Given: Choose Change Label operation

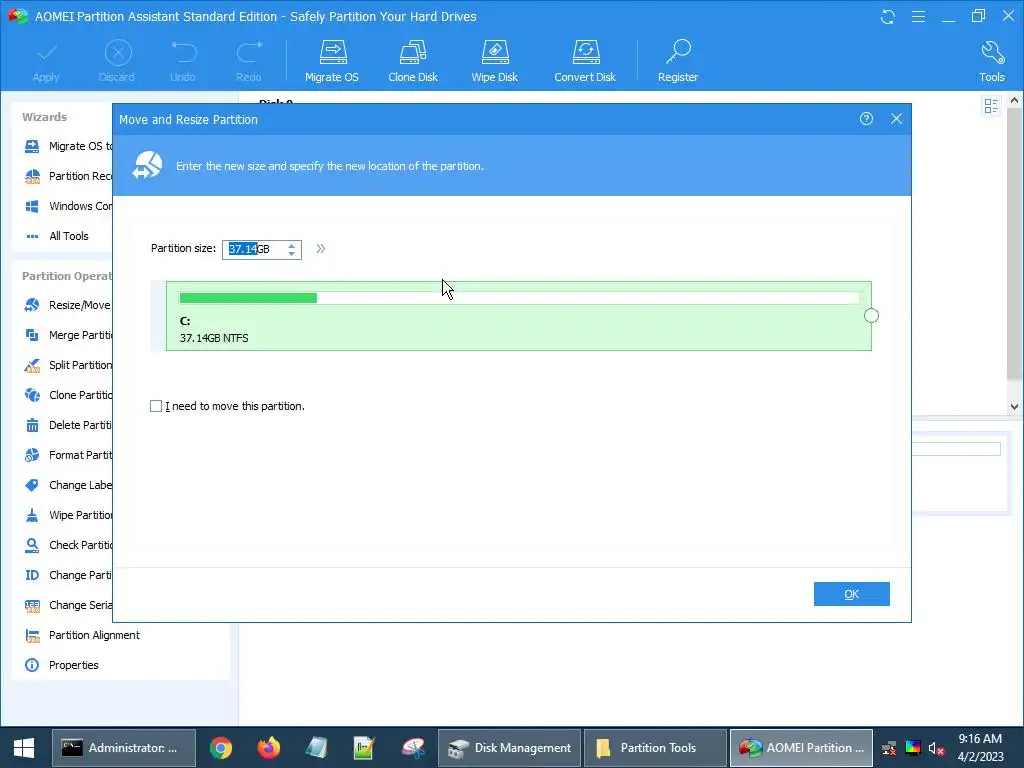Looking at the screenshot, I should (x=68, y=485).
